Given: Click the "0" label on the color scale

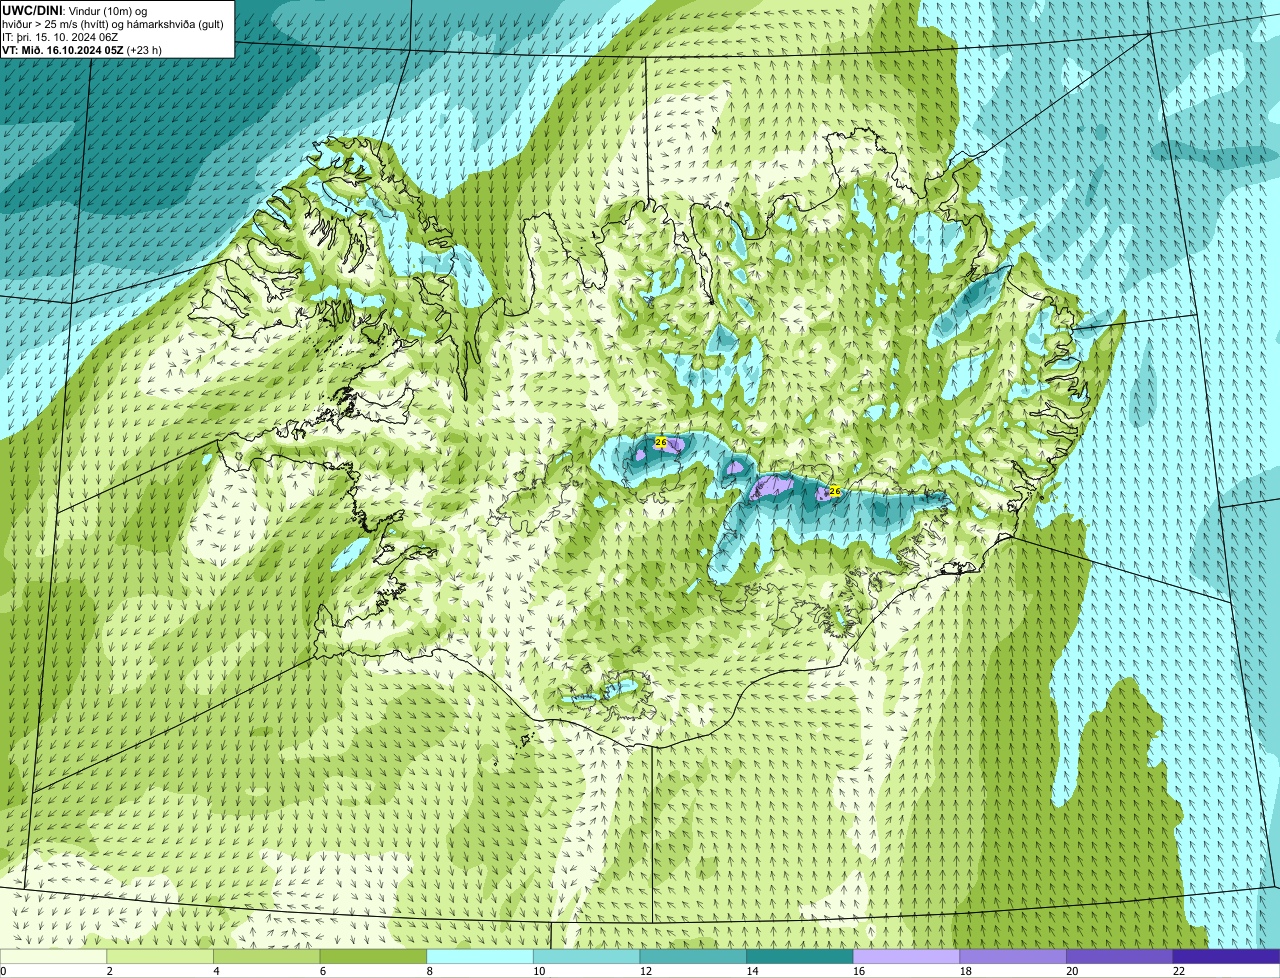Looking at the screenshot, I should coord(3,971).
